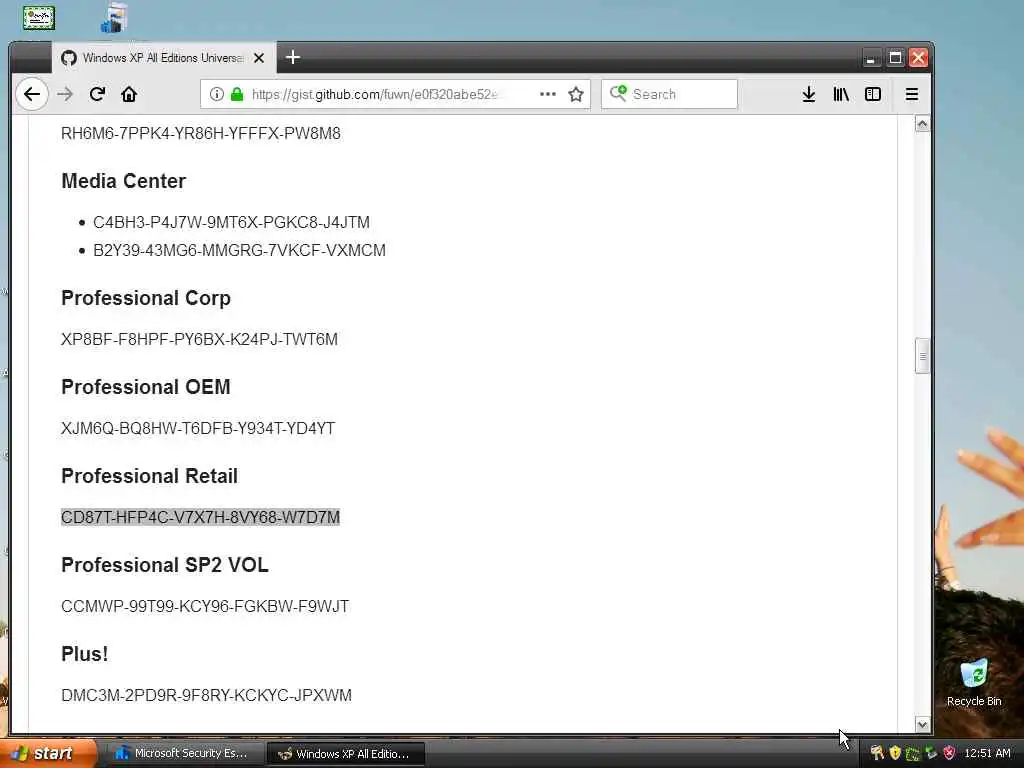Image resolution: width=1024 pixels, height=768 pixels.
Task: Reload the page with the refresh icon
Action: 97,94
